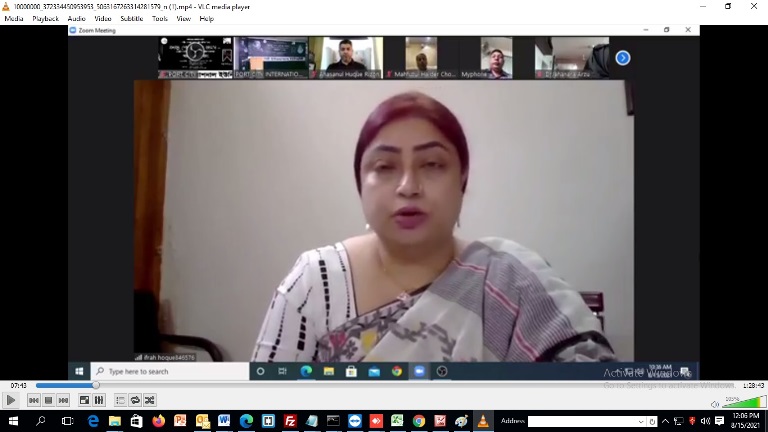Click the VLC seek progress bar
Screen dimensions: 768x432
[387, 385]
